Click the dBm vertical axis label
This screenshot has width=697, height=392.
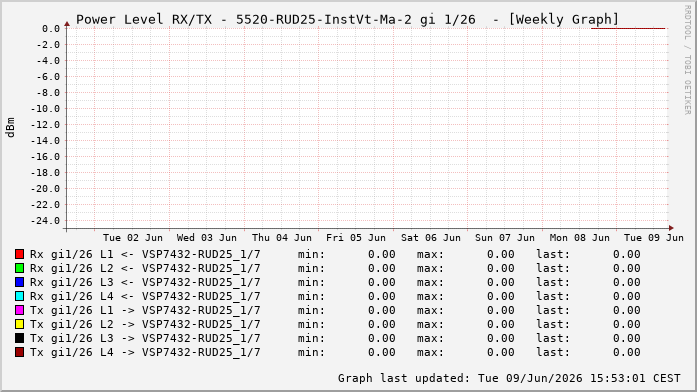[x=11, y=128]
